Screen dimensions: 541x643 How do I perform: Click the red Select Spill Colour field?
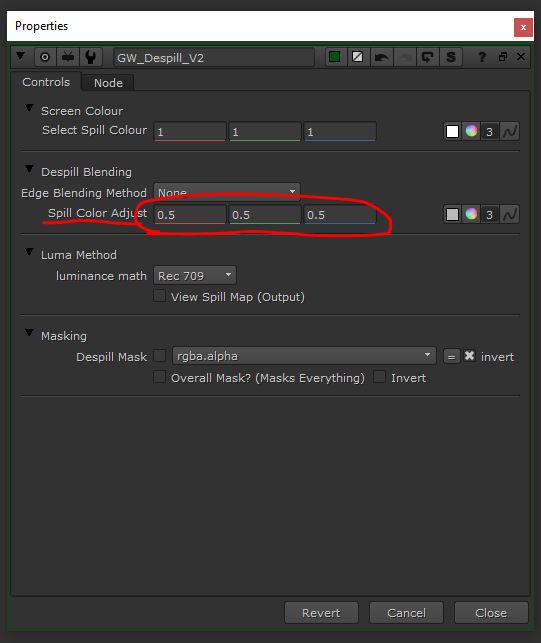click(x=190, y=132)
